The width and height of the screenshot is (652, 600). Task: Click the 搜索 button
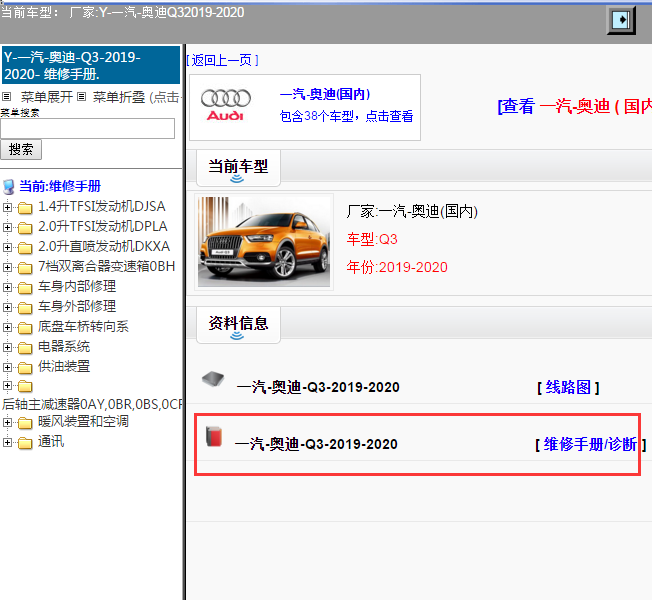(x=21, y=149)
